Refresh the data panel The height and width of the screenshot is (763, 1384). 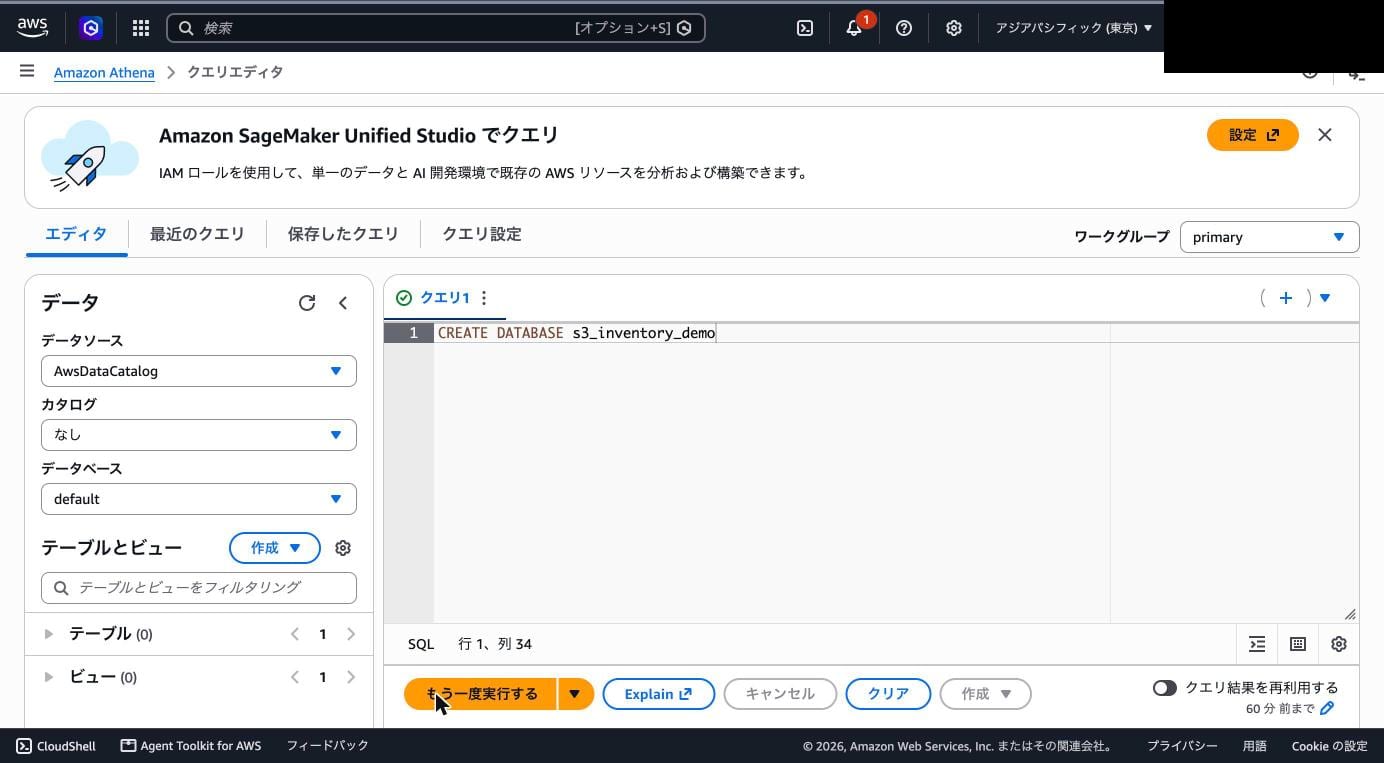pos(307,303)
